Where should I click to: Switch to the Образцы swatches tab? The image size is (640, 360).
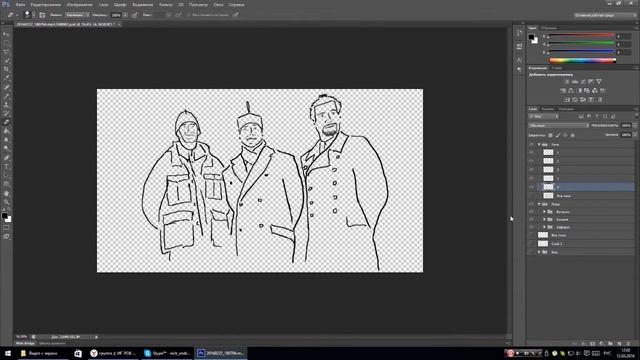[x=549, y=28]
